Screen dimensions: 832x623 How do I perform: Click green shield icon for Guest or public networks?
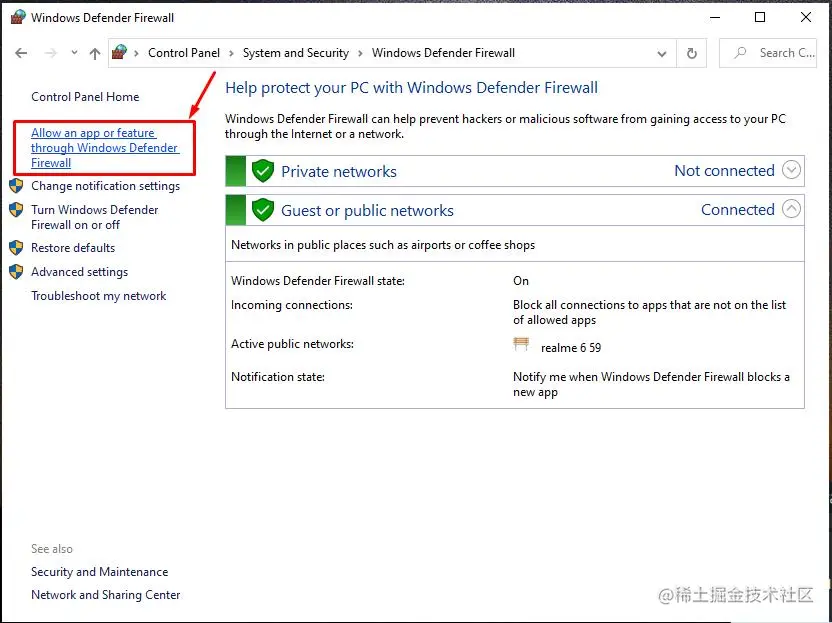pyautogui.click(x=263, y=210)
